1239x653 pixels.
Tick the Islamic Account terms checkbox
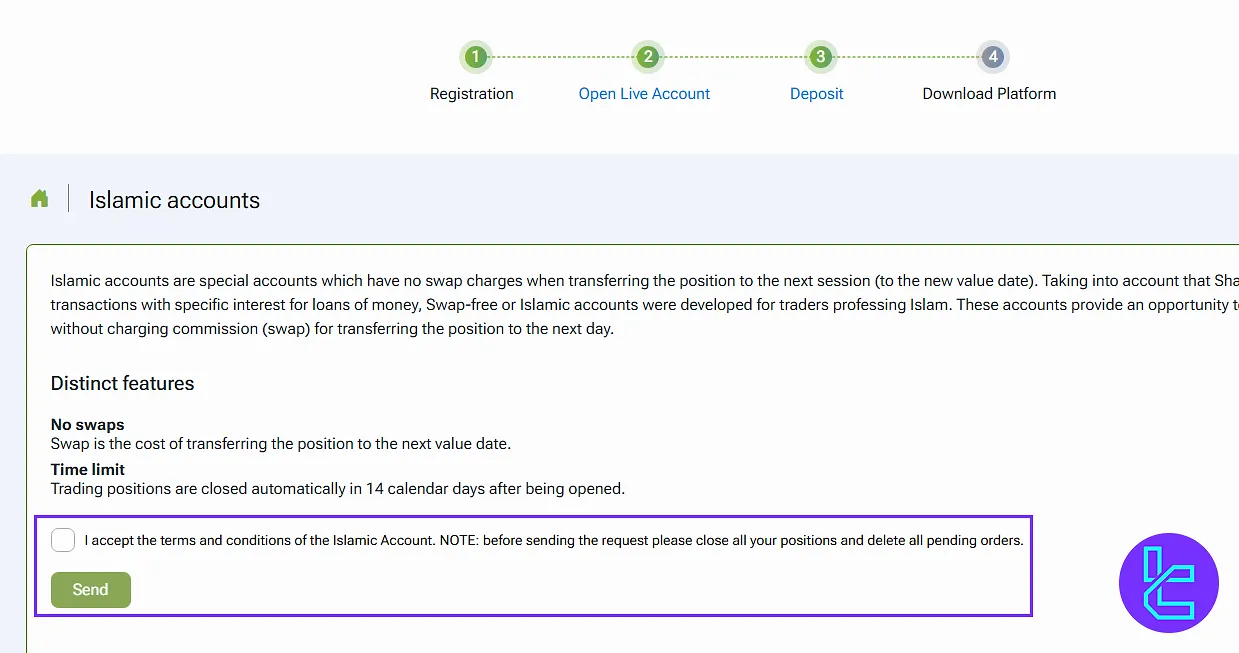[63, 540]
